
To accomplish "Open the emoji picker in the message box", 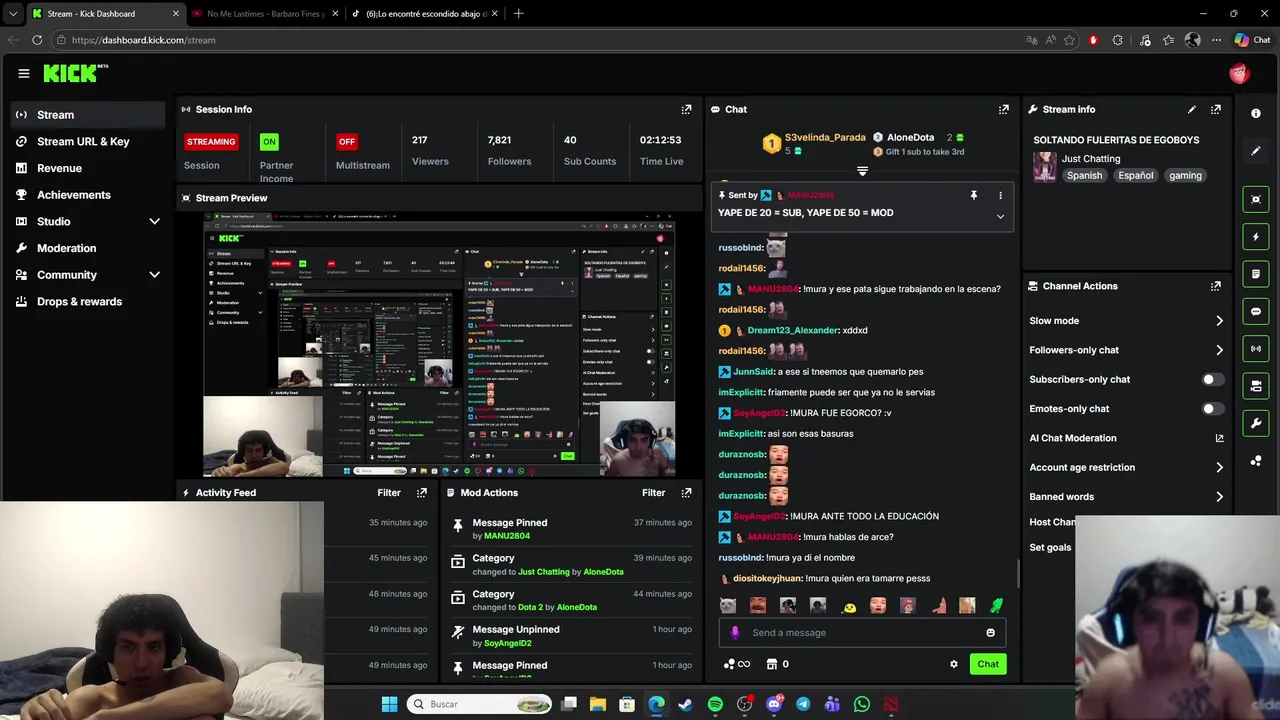I will [990, 633].
